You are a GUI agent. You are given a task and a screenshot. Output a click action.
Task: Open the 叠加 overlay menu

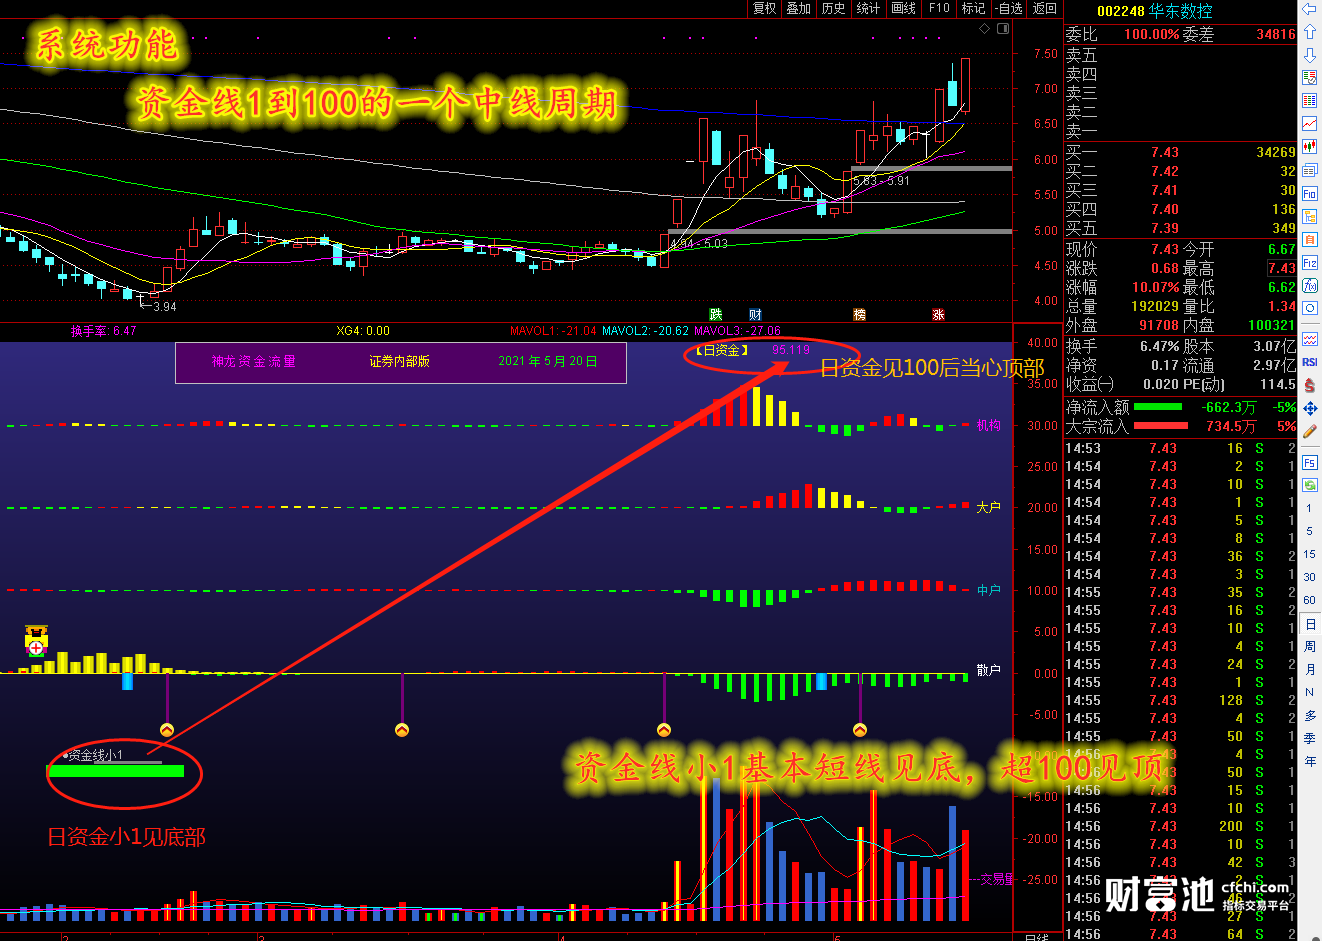pyautogui.click(x=798, y=8)
